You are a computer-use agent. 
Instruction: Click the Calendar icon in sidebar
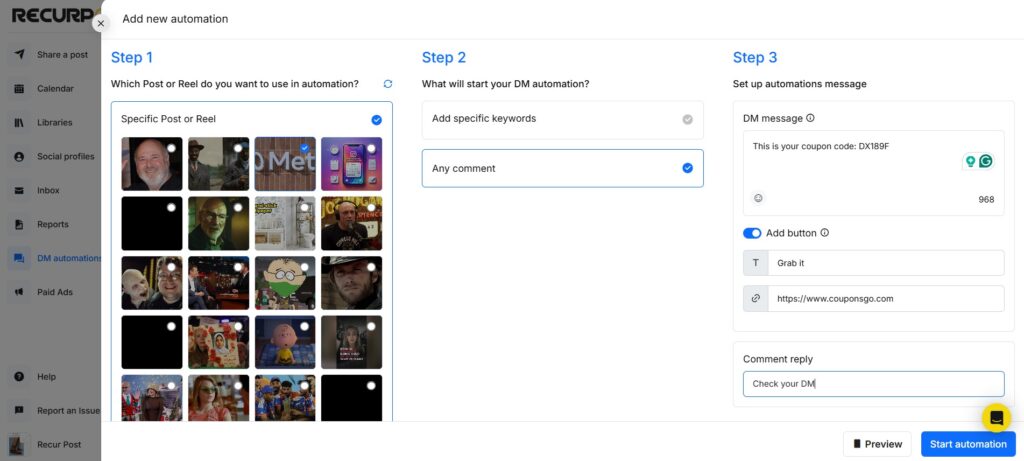(x=19, y=89)
